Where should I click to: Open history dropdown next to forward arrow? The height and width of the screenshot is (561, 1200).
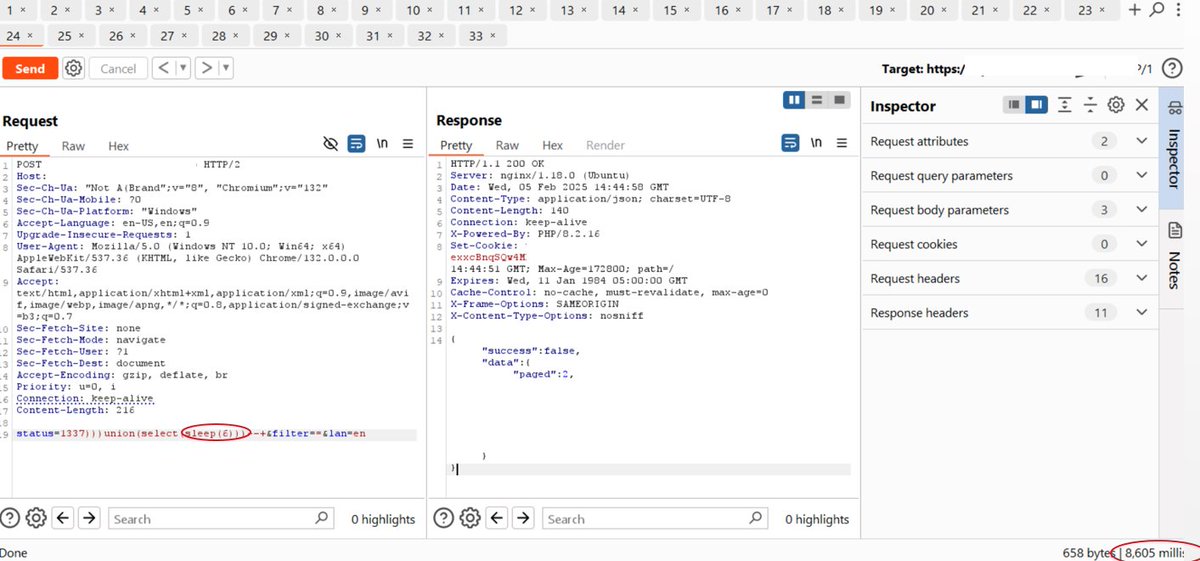click(226, 69)
